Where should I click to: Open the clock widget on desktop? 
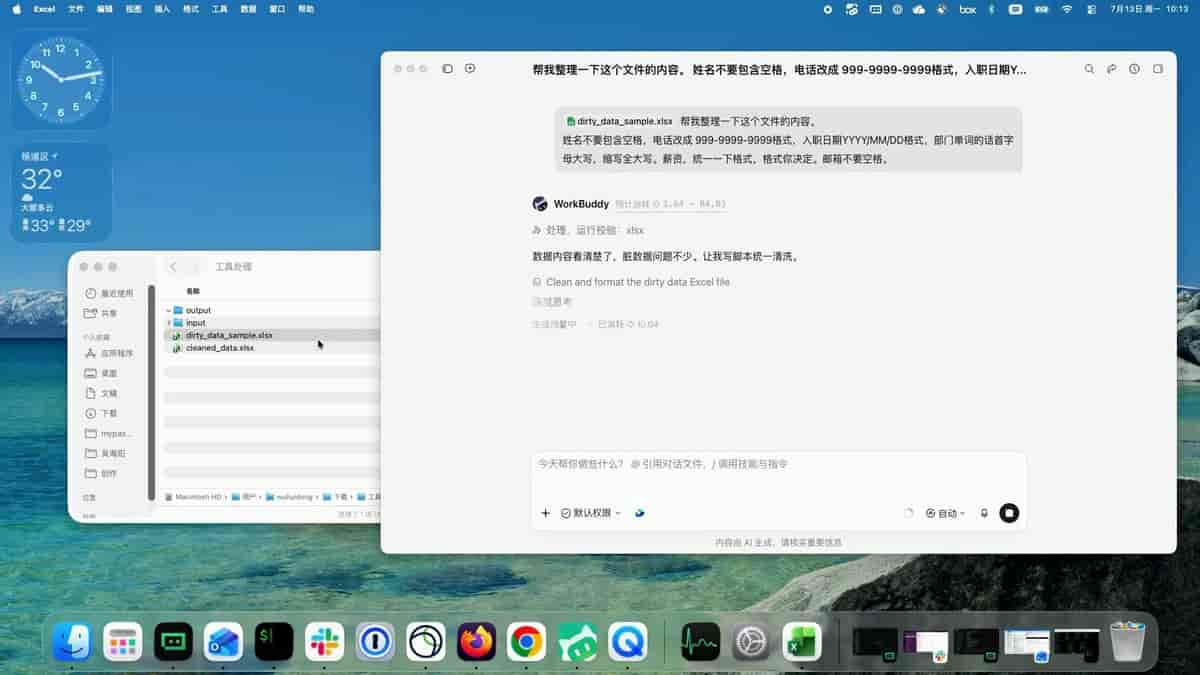pos(61,77)
